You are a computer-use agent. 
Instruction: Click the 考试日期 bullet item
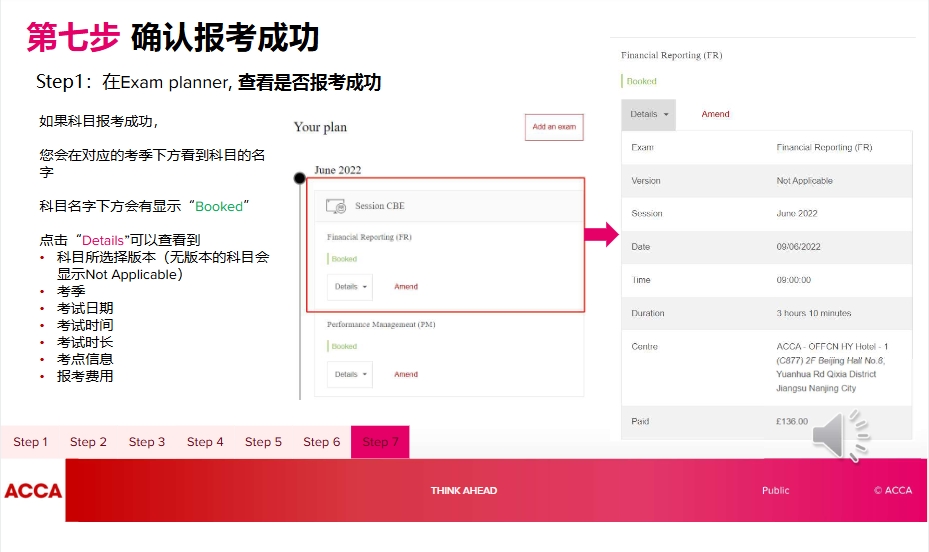85,308
